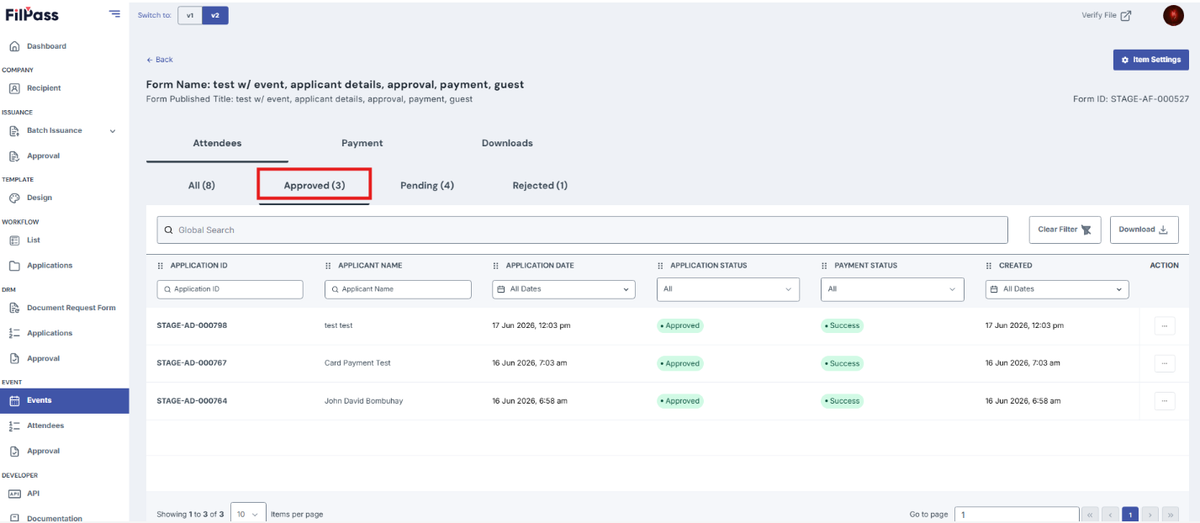Click the drag handle on Applicant Name column
Image resolution: width=1200 pixels, height=523 pixels.
point(328,266)
